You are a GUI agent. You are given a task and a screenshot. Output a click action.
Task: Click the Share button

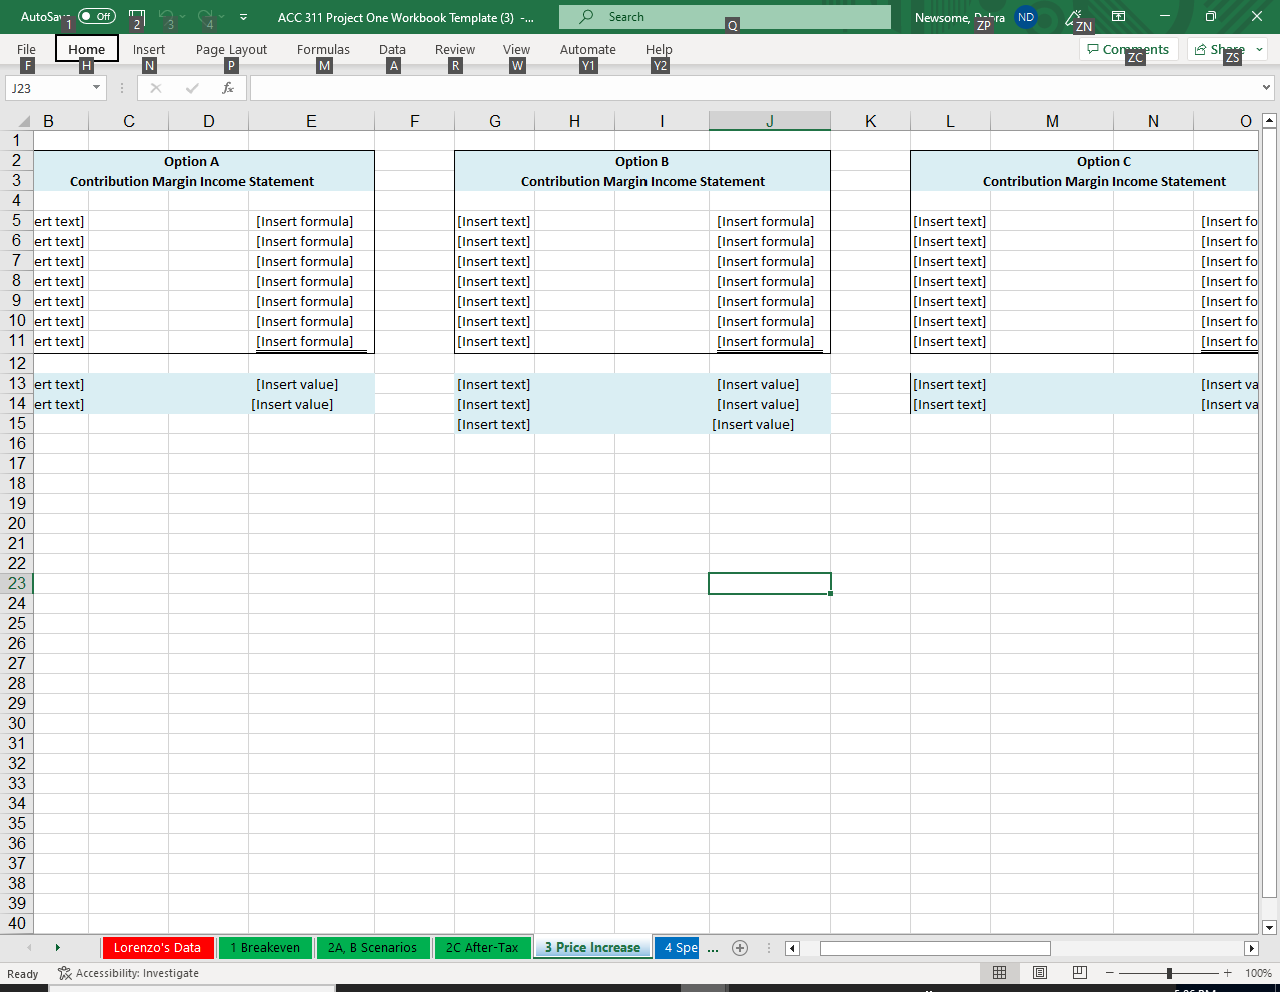click(1219, 49)
